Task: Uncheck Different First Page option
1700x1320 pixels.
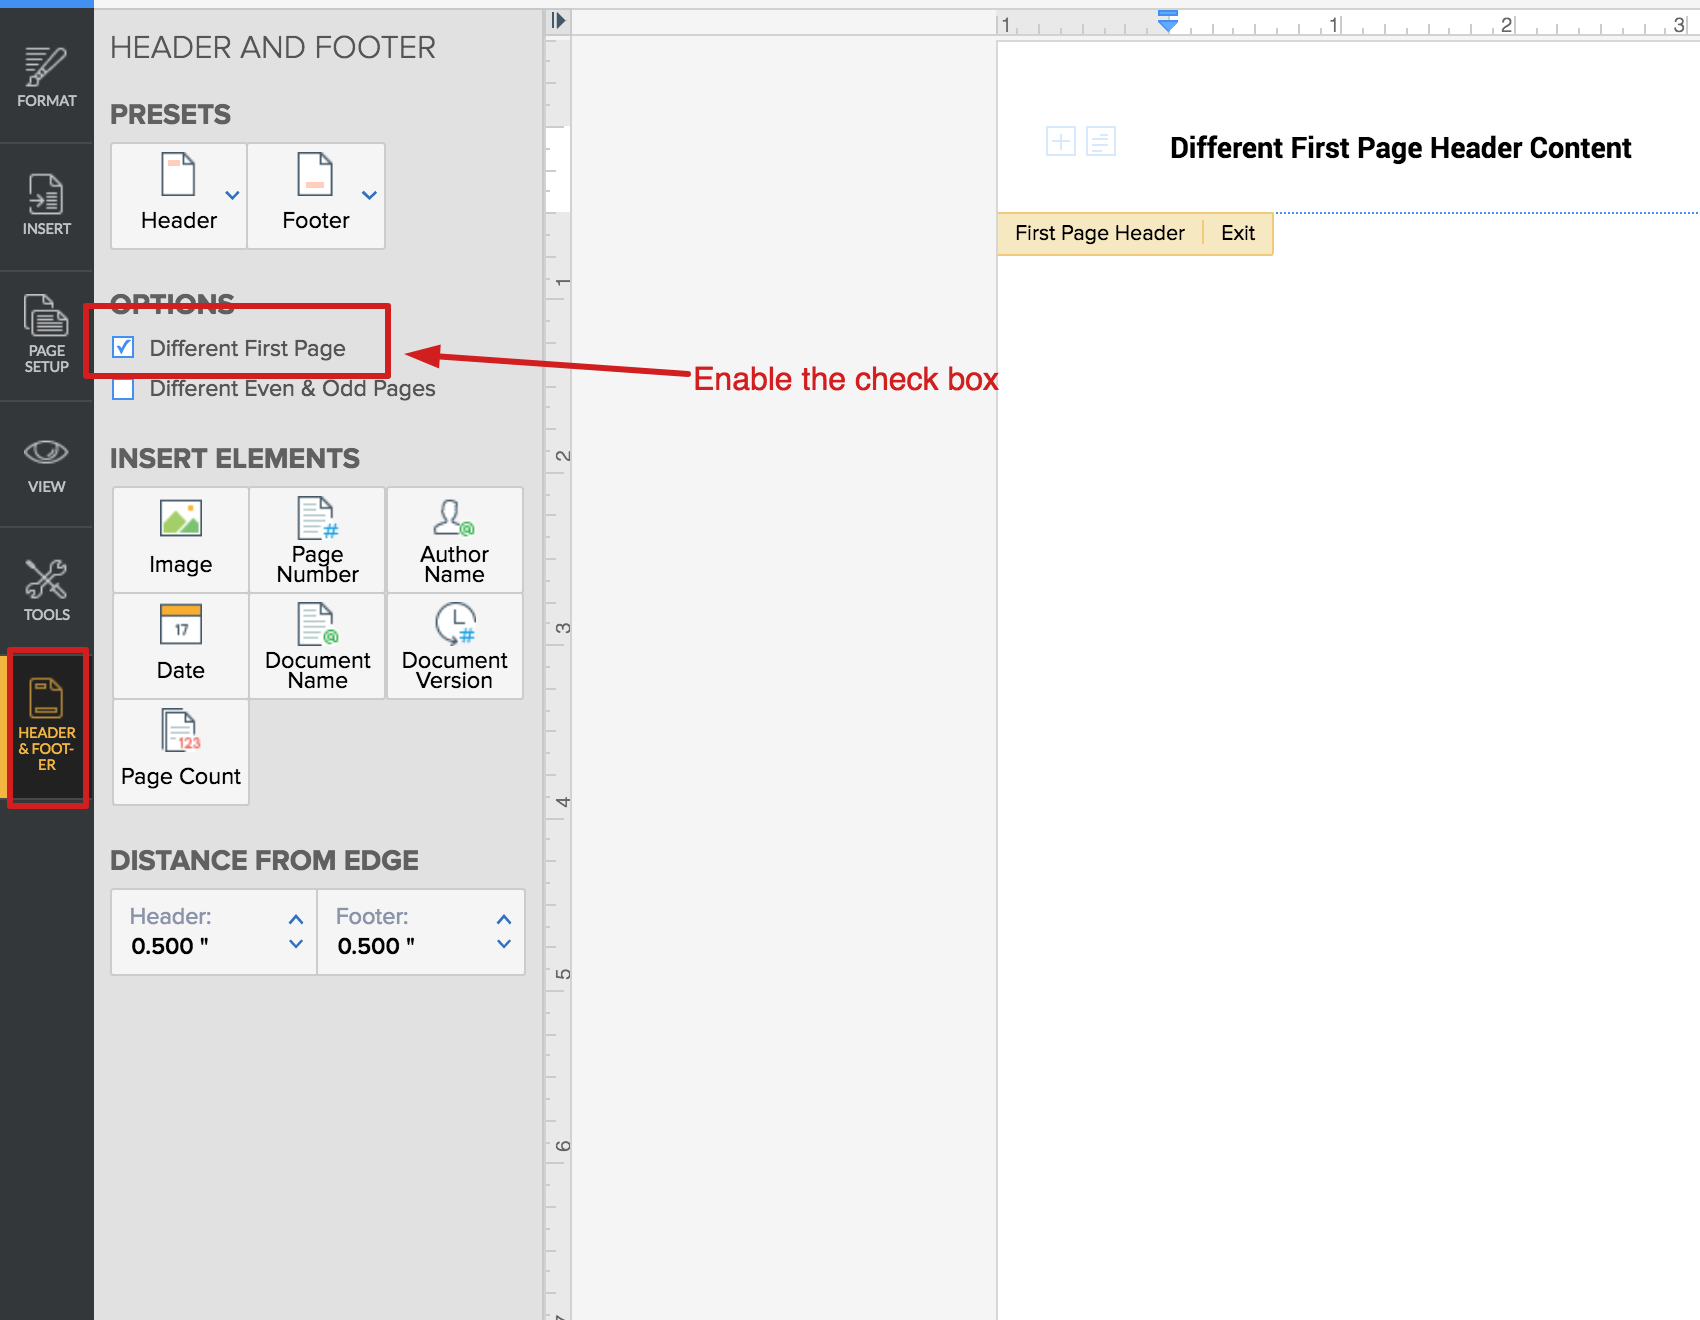Action: (123, 347)
